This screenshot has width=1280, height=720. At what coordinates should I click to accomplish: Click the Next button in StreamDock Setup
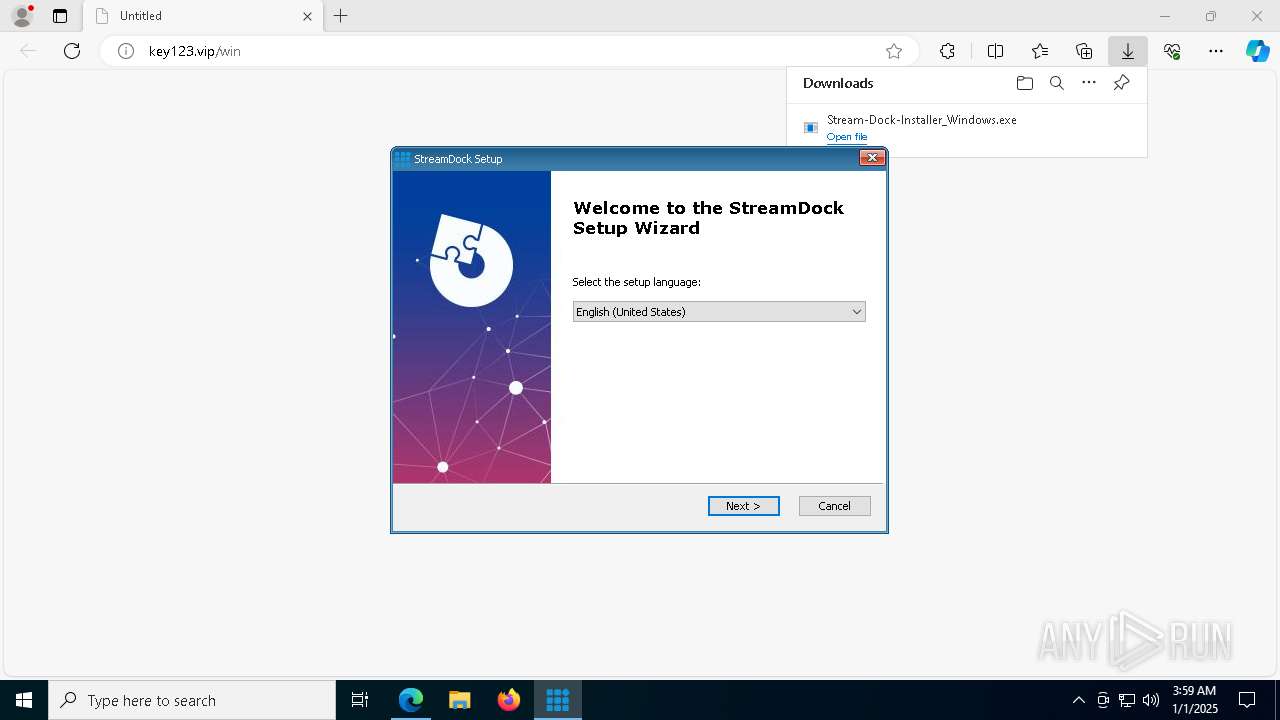pos(743,506)
